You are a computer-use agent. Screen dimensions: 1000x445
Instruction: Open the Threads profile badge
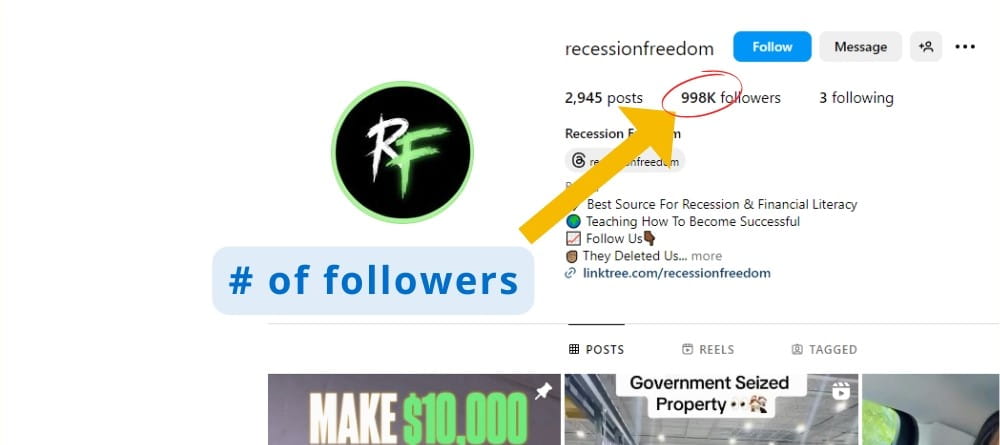624,161
